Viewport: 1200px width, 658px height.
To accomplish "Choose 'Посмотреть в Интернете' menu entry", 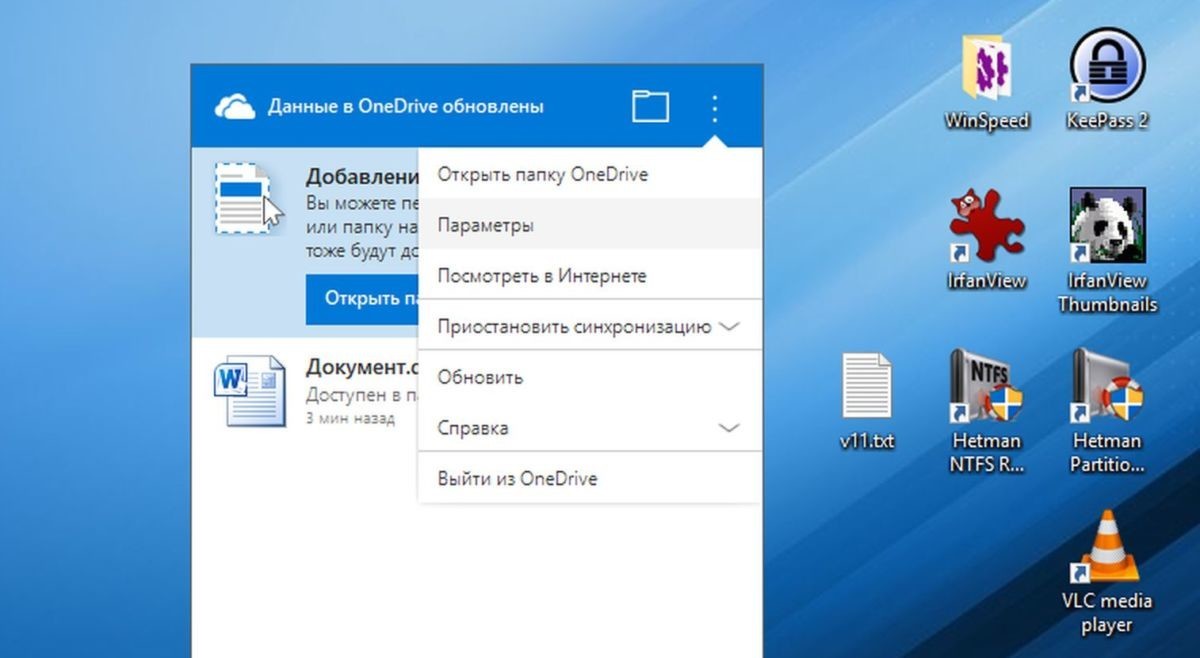I will point(590,276).
